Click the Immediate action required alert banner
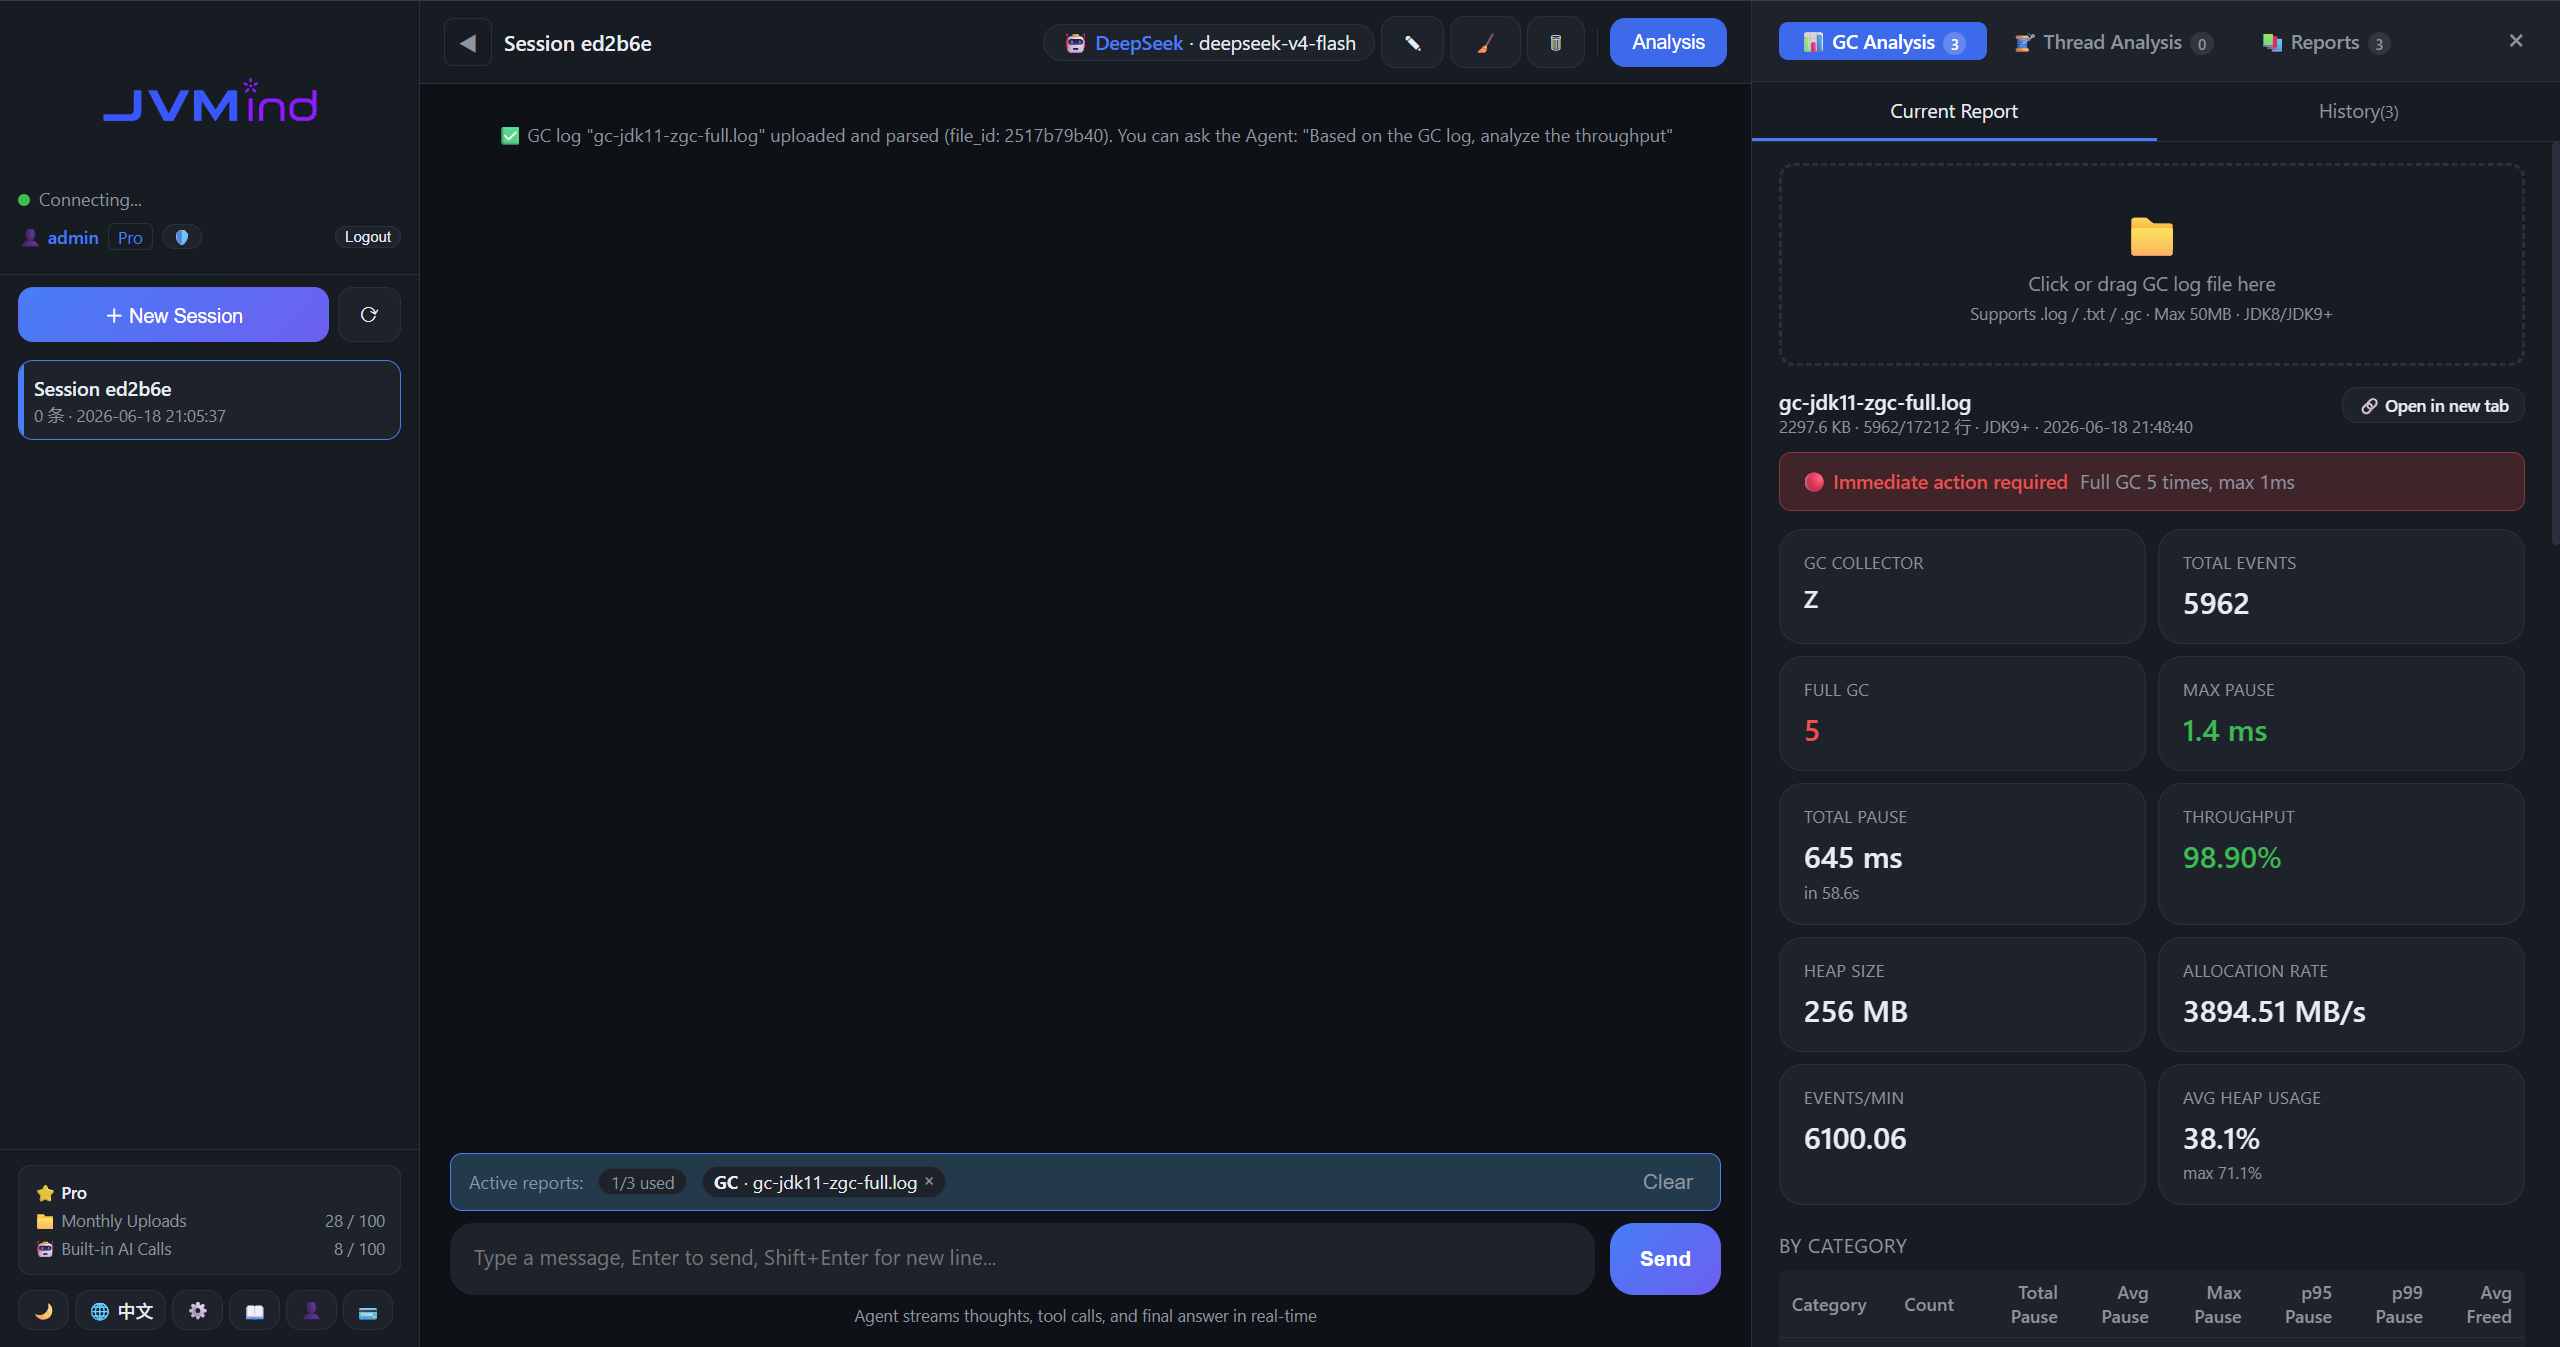Screen dimensions: 2560x1347 click(x=2151, y=482)
